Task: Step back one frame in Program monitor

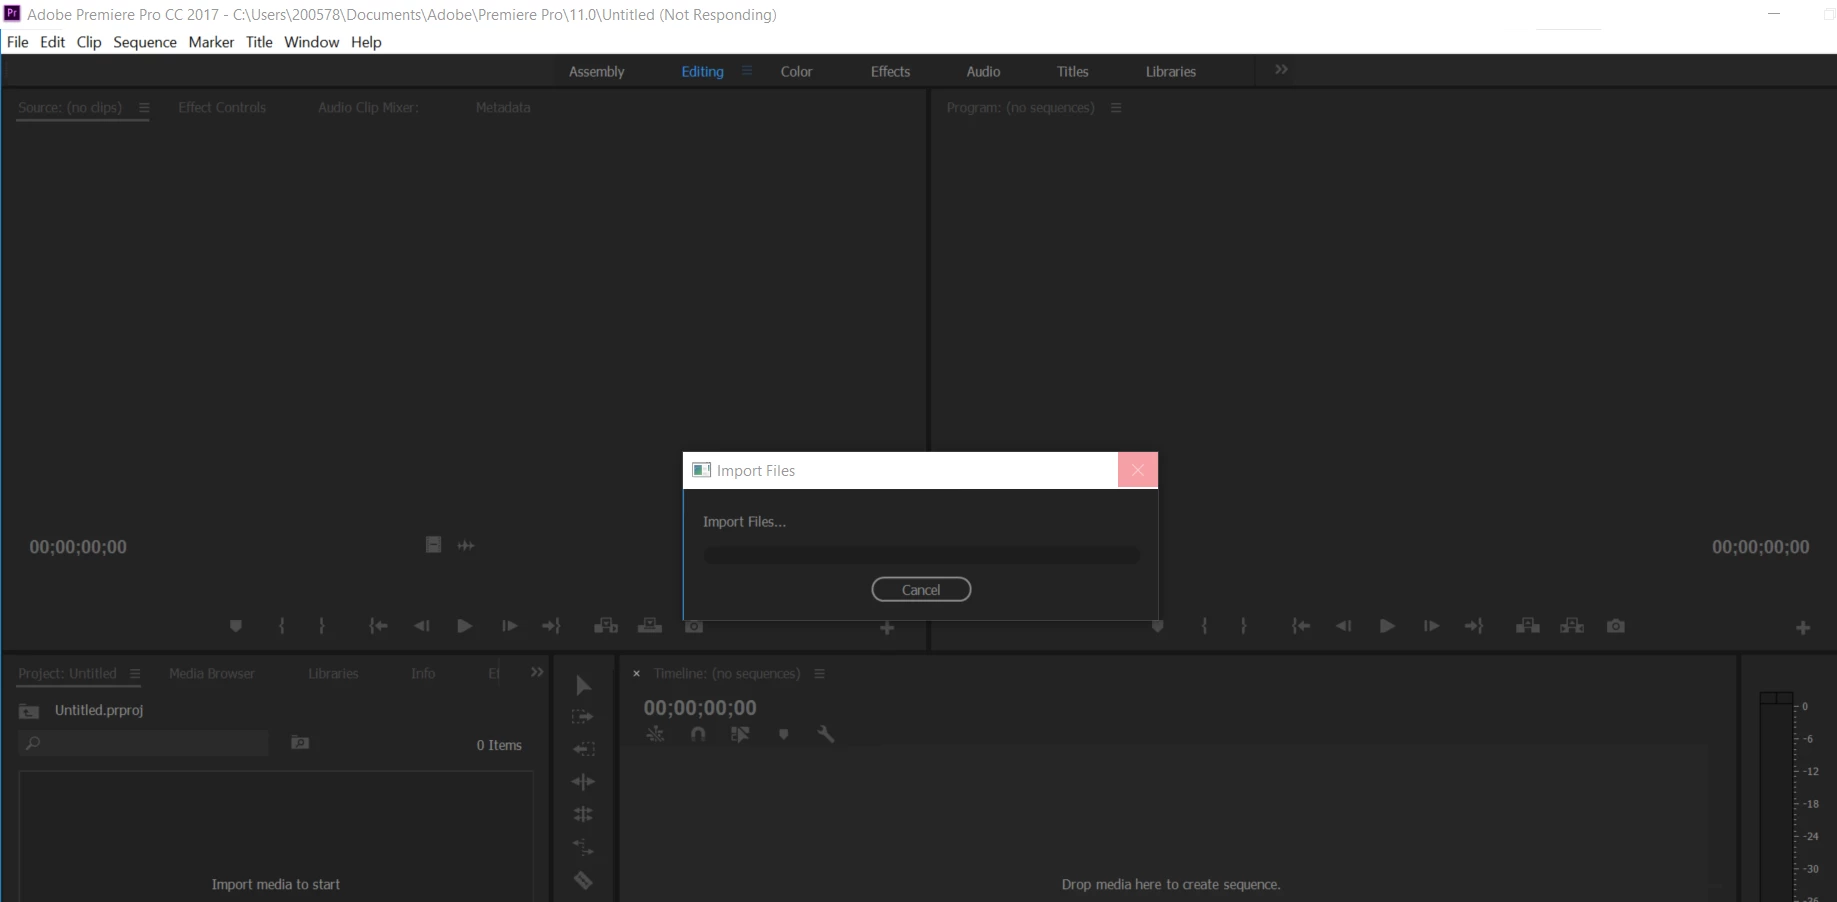Action: (1343, 626)
